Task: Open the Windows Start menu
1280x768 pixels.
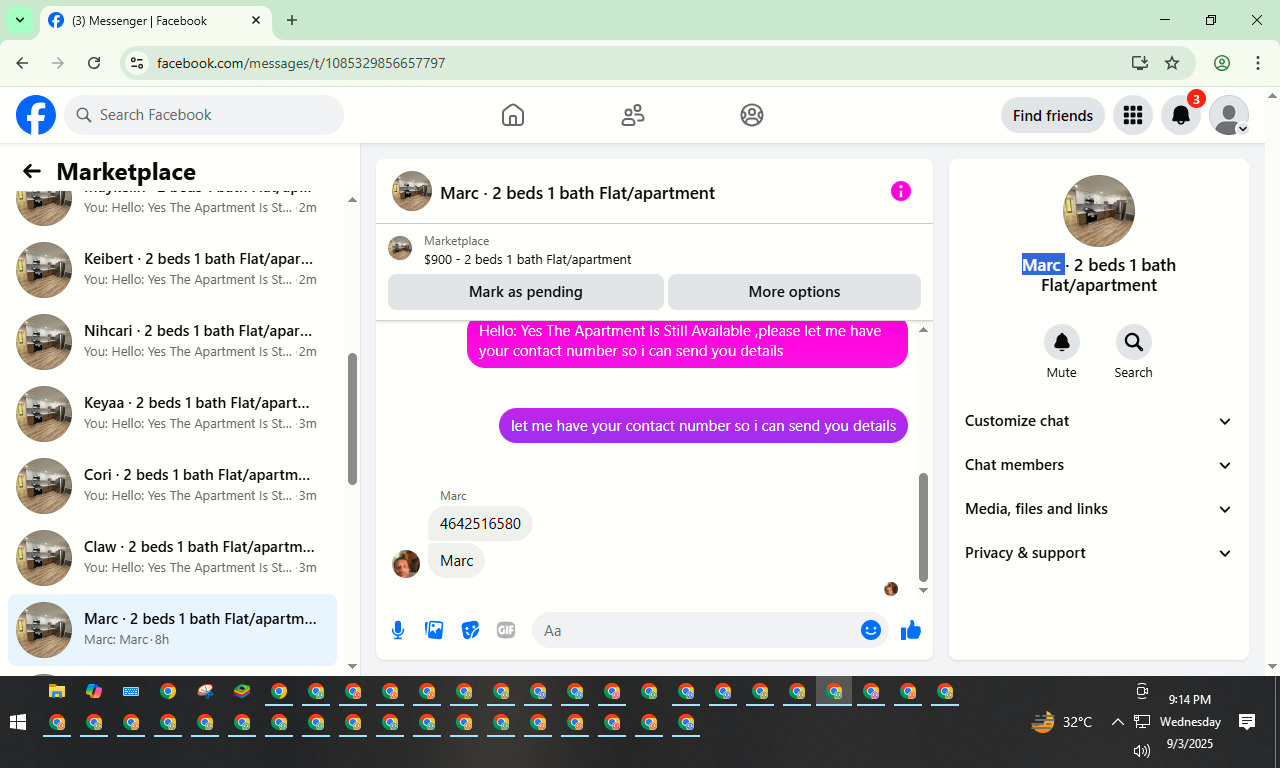Action: pos(18,722)
